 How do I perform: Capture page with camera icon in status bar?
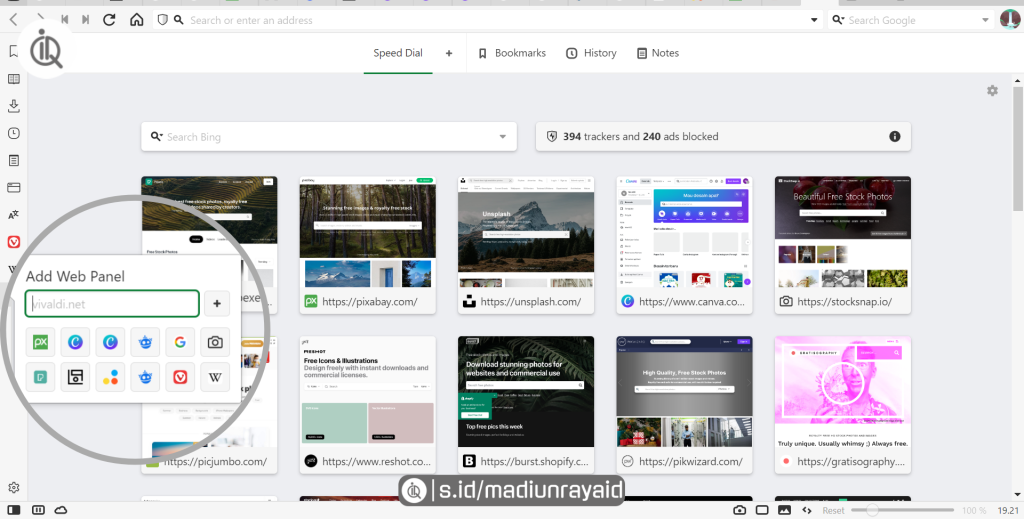pos(739,510)
